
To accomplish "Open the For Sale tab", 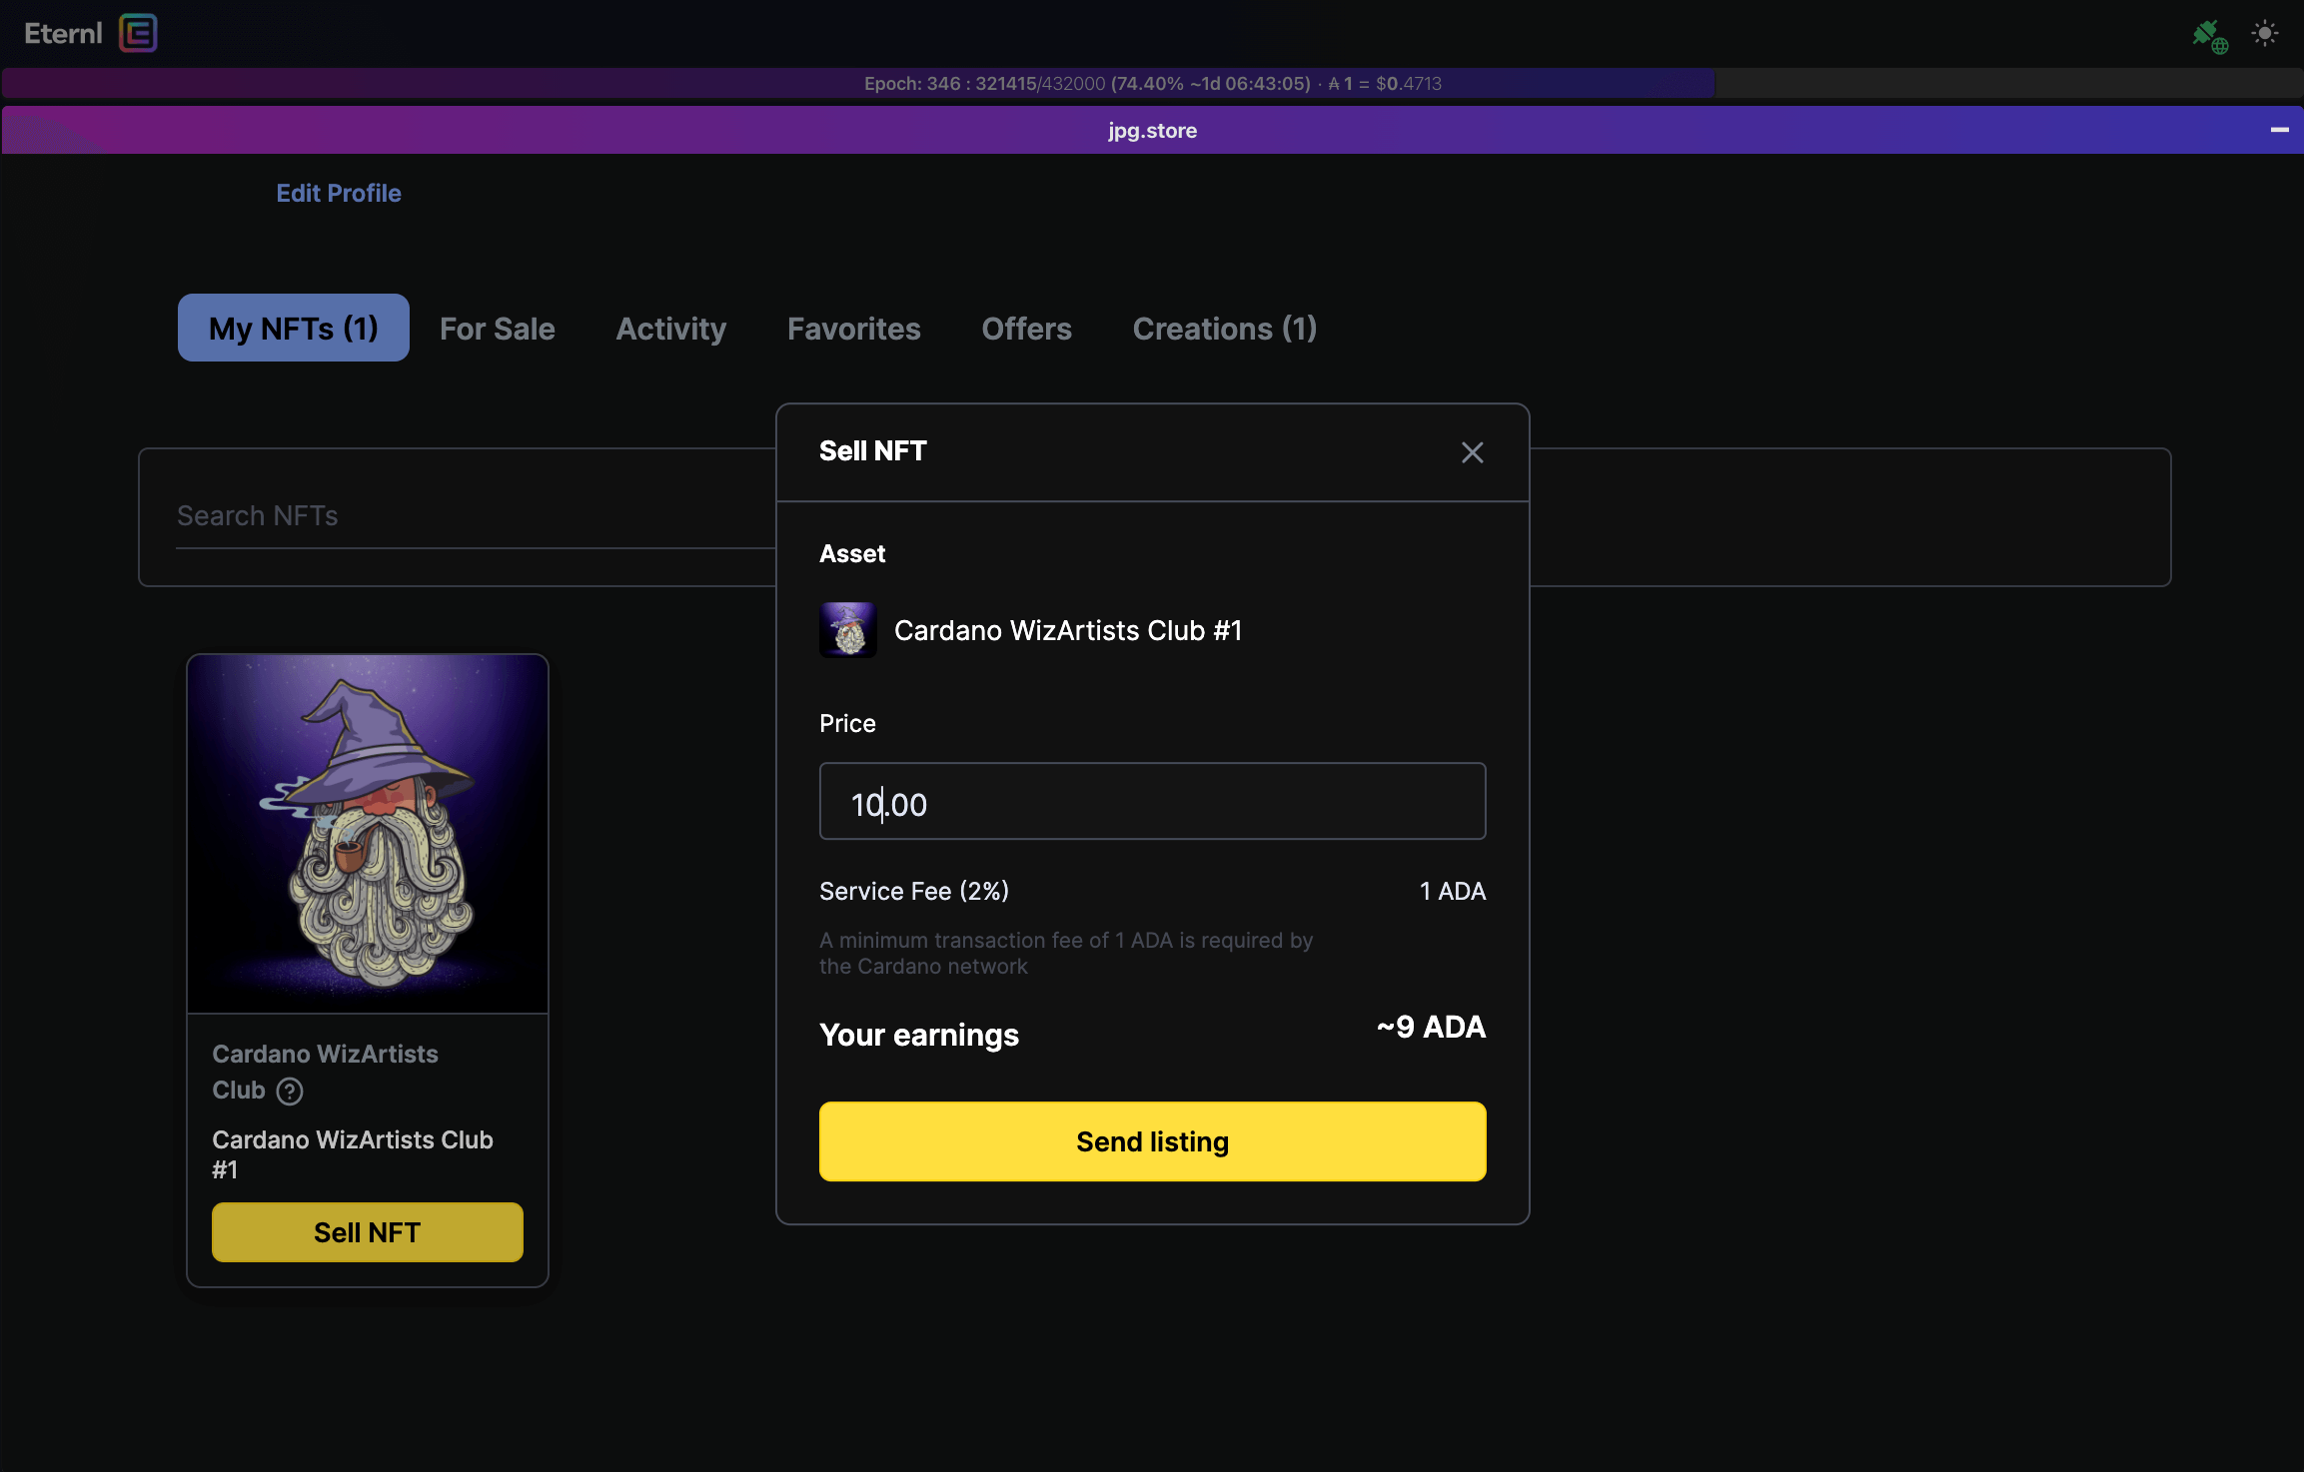I will pyautogui.click(x=497, y=328).
